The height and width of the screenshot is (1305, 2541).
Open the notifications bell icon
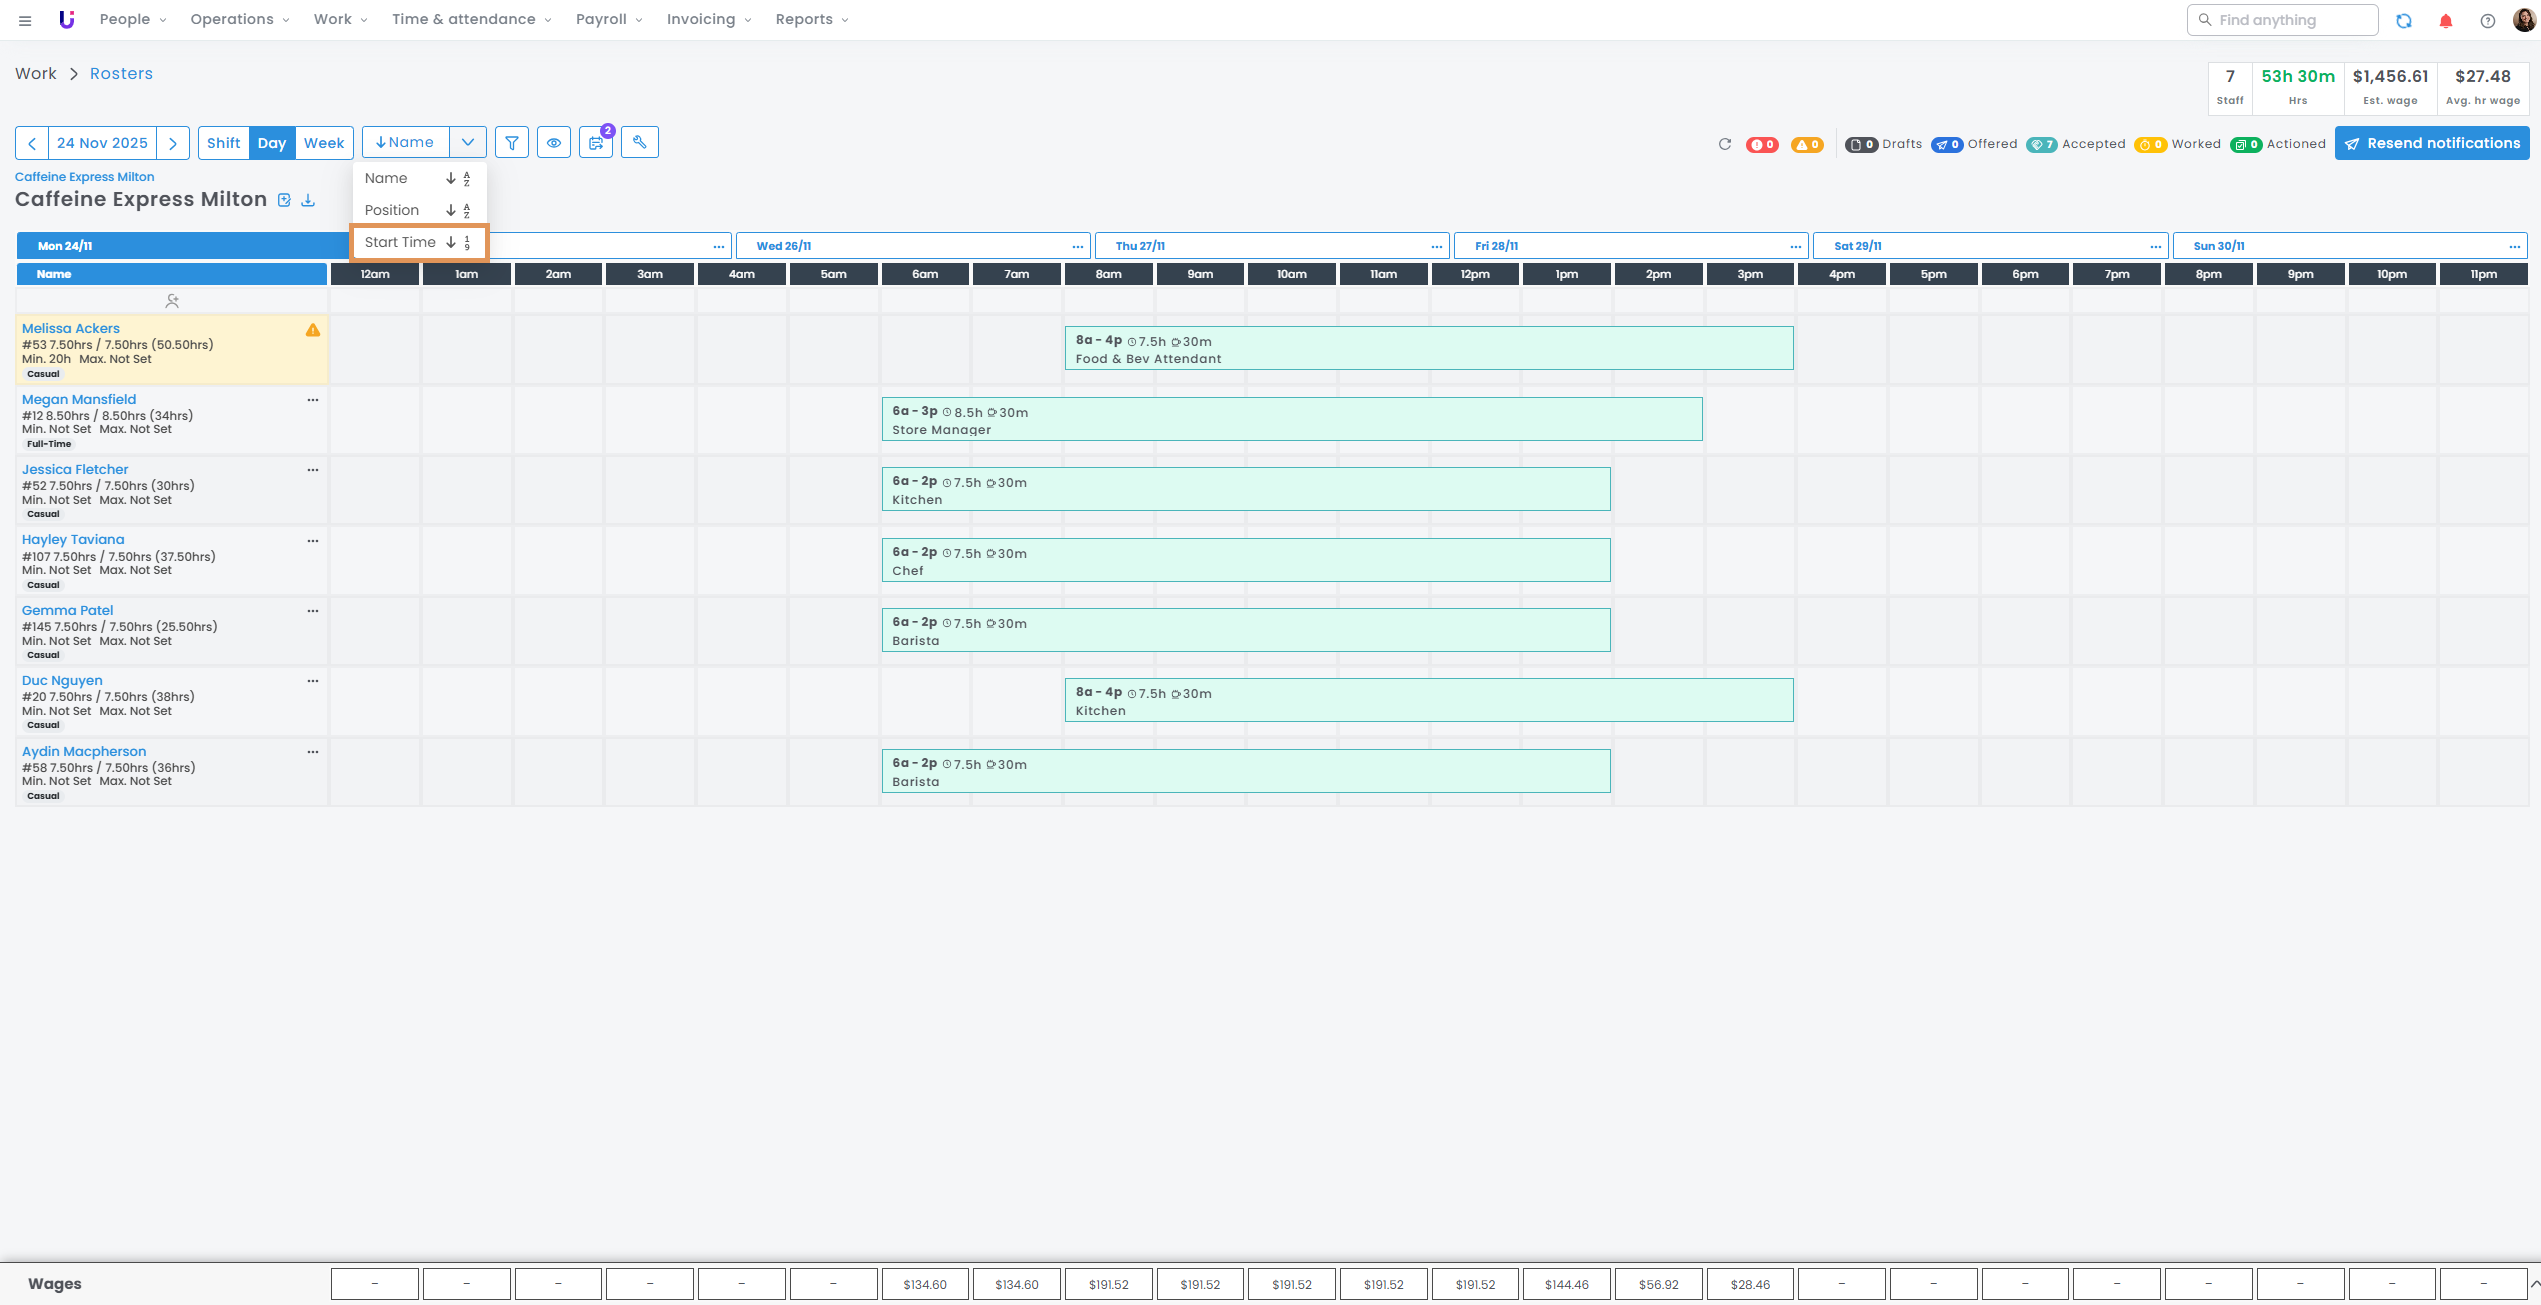[2445, 20]
